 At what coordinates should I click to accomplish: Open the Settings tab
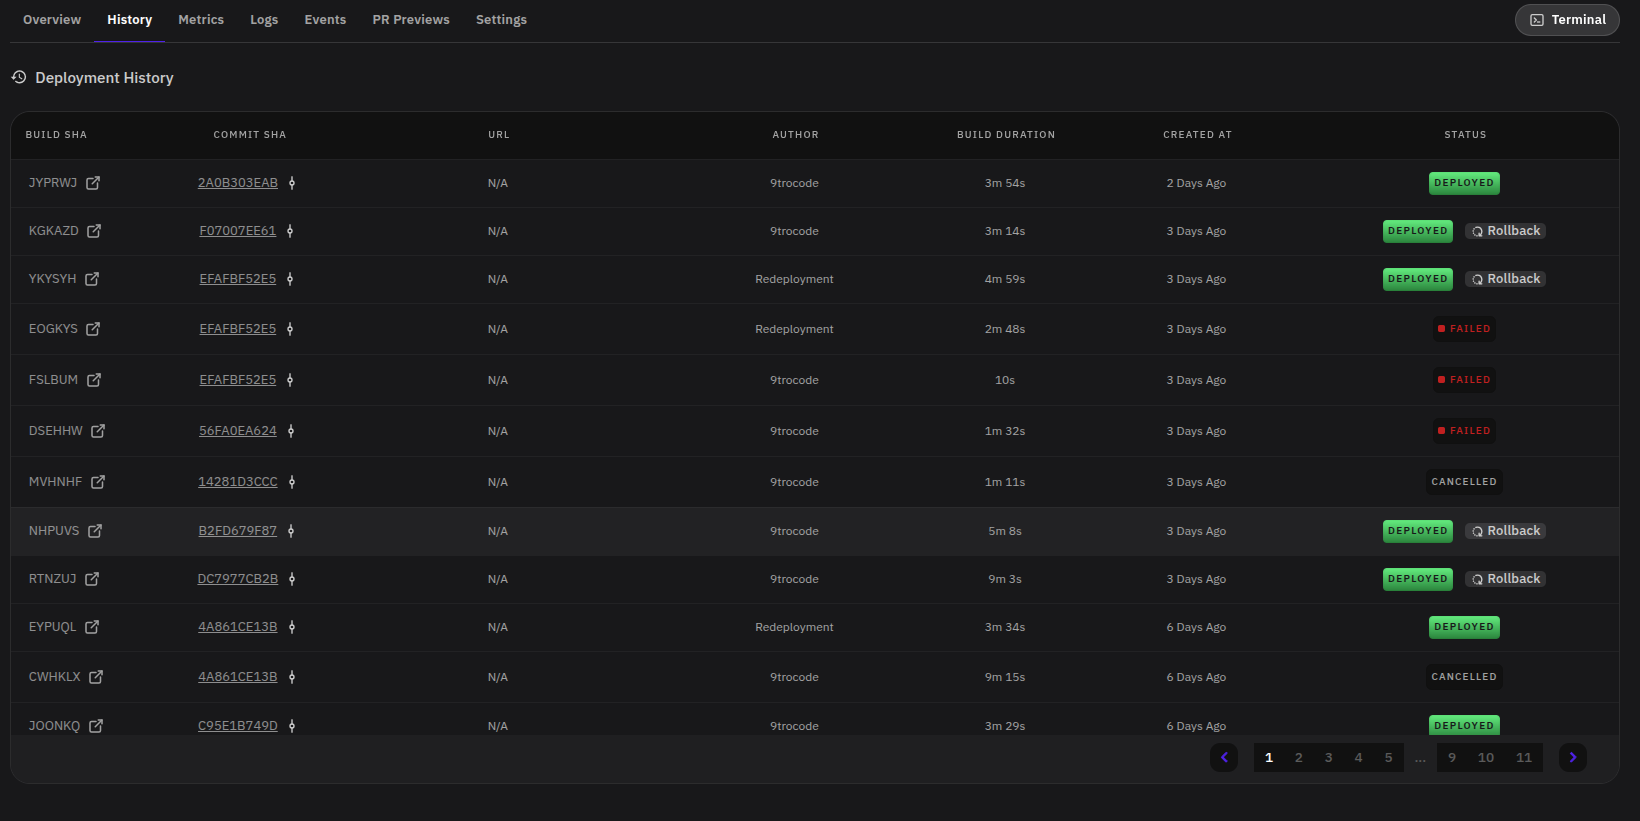click(x=501, y=20)
